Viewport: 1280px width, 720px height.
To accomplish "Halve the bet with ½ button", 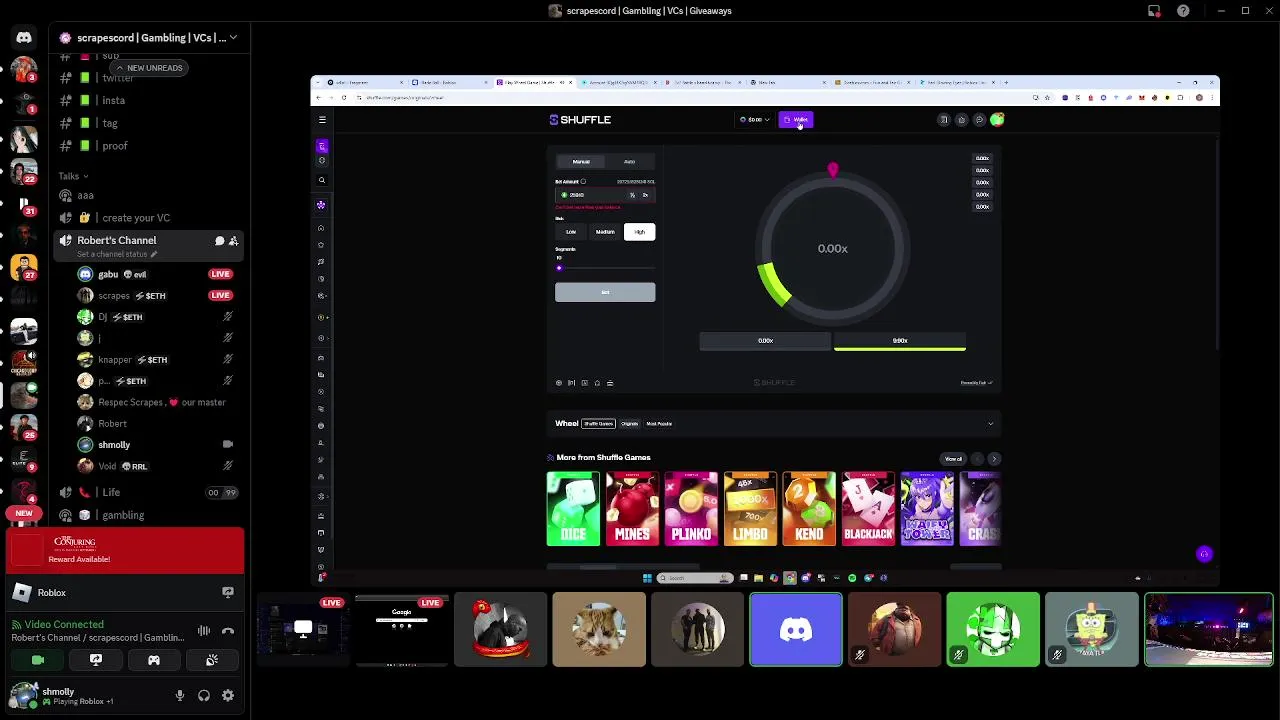I will (632, 195).
